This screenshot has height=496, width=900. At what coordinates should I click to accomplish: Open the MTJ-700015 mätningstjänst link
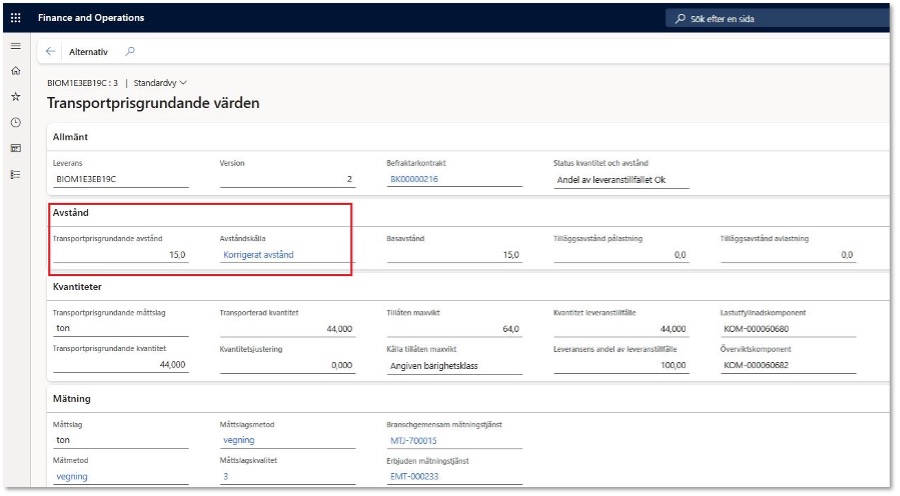pos(413,440)
